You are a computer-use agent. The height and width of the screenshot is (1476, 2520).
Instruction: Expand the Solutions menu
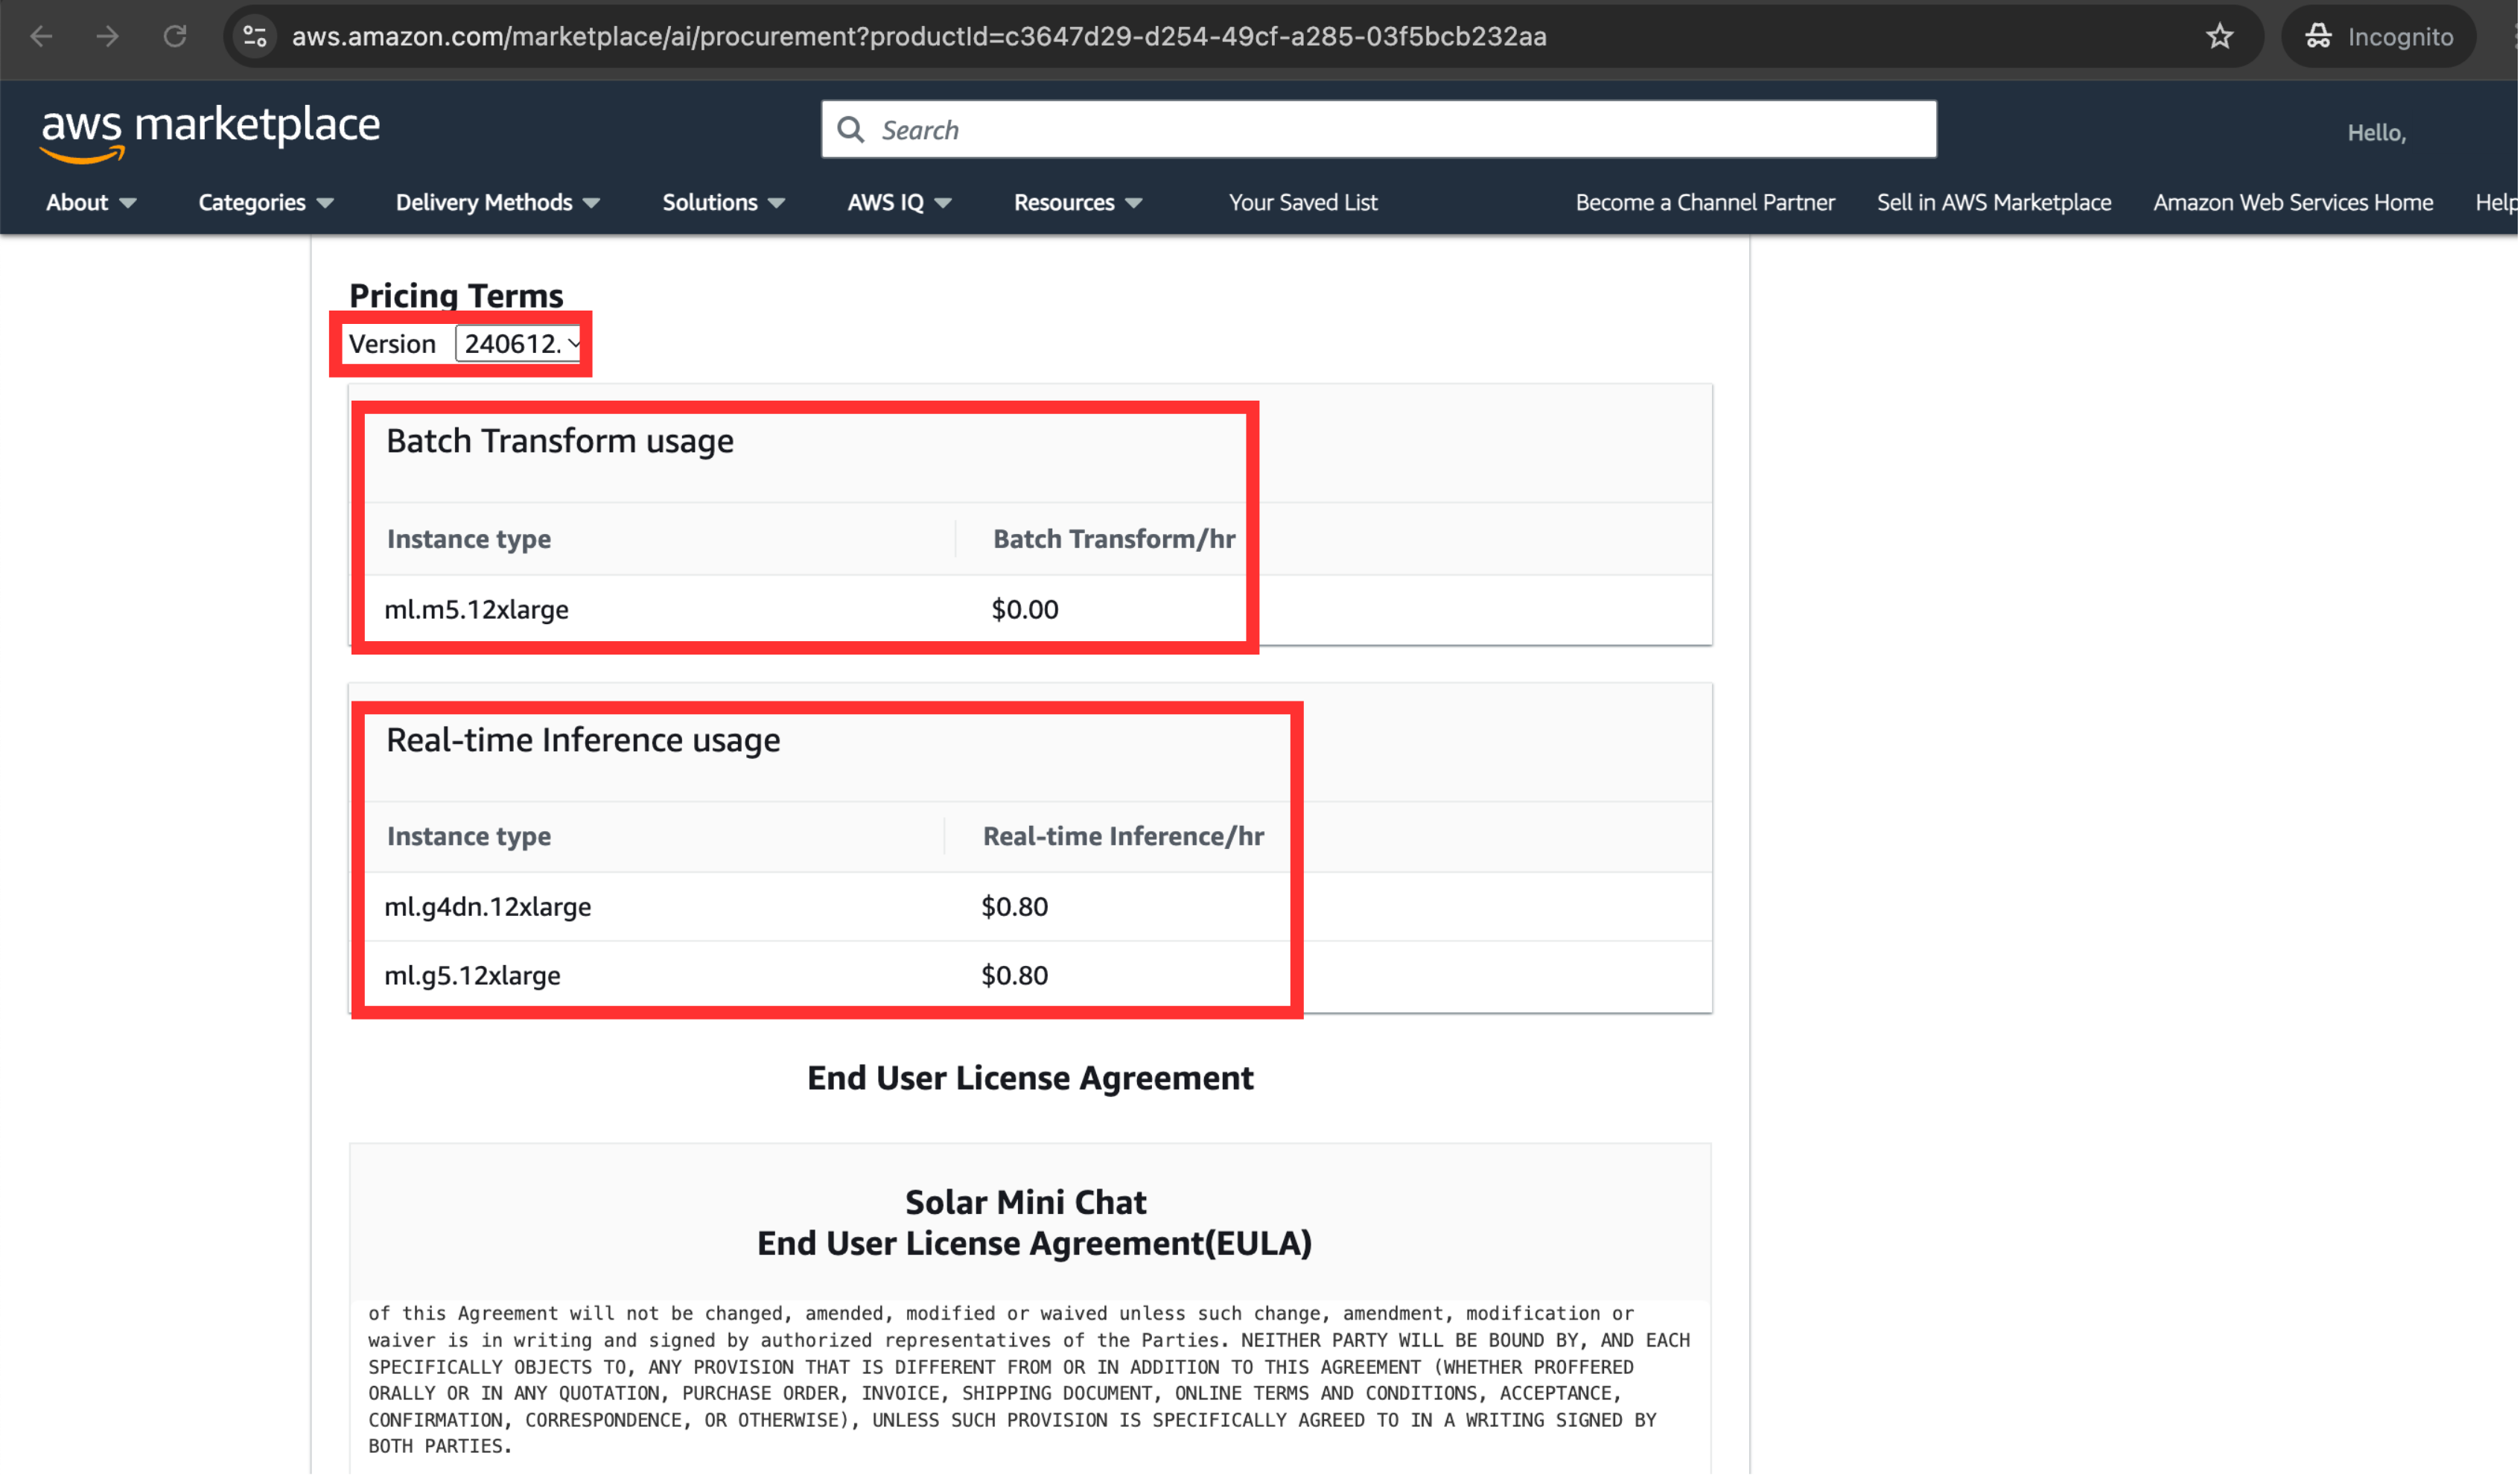[724, 203]
